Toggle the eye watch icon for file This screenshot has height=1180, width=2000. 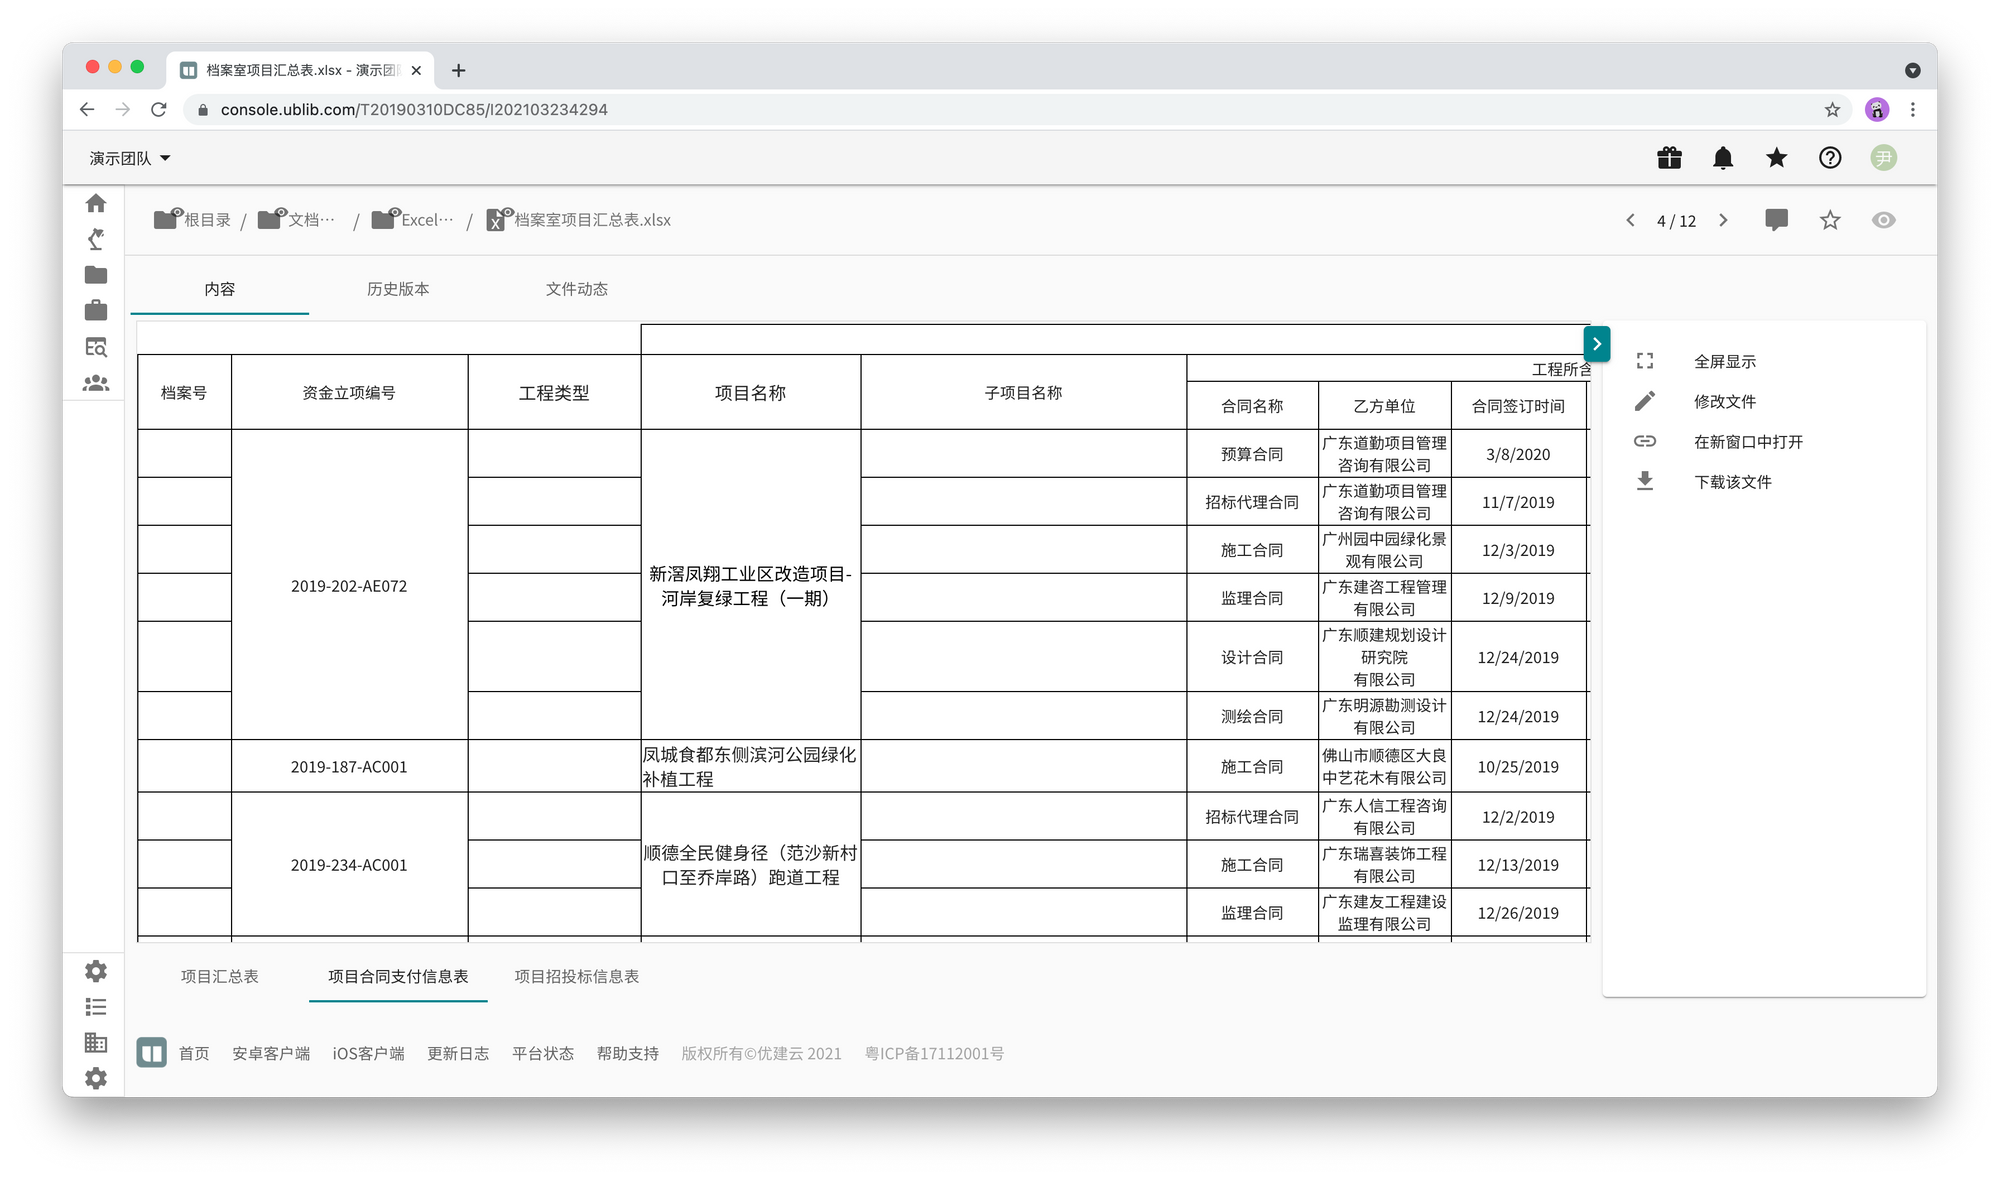click(1883, 220)
